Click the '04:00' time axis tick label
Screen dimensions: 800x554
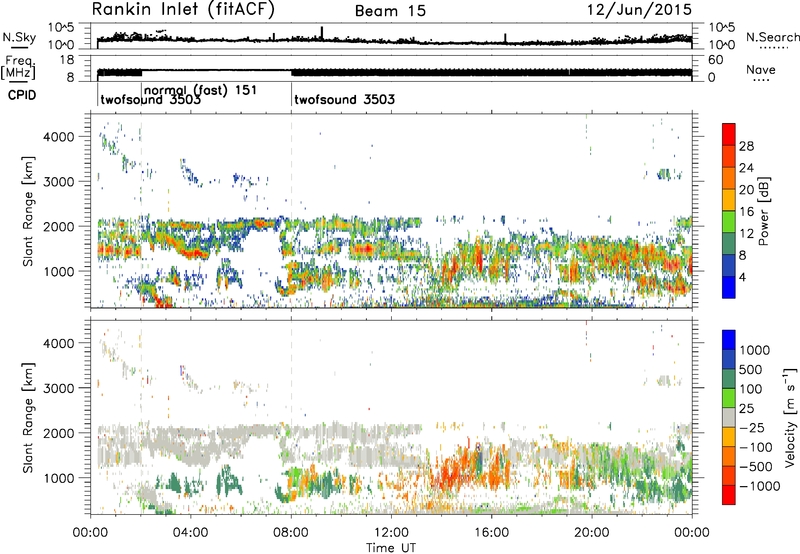pos(191,533)
